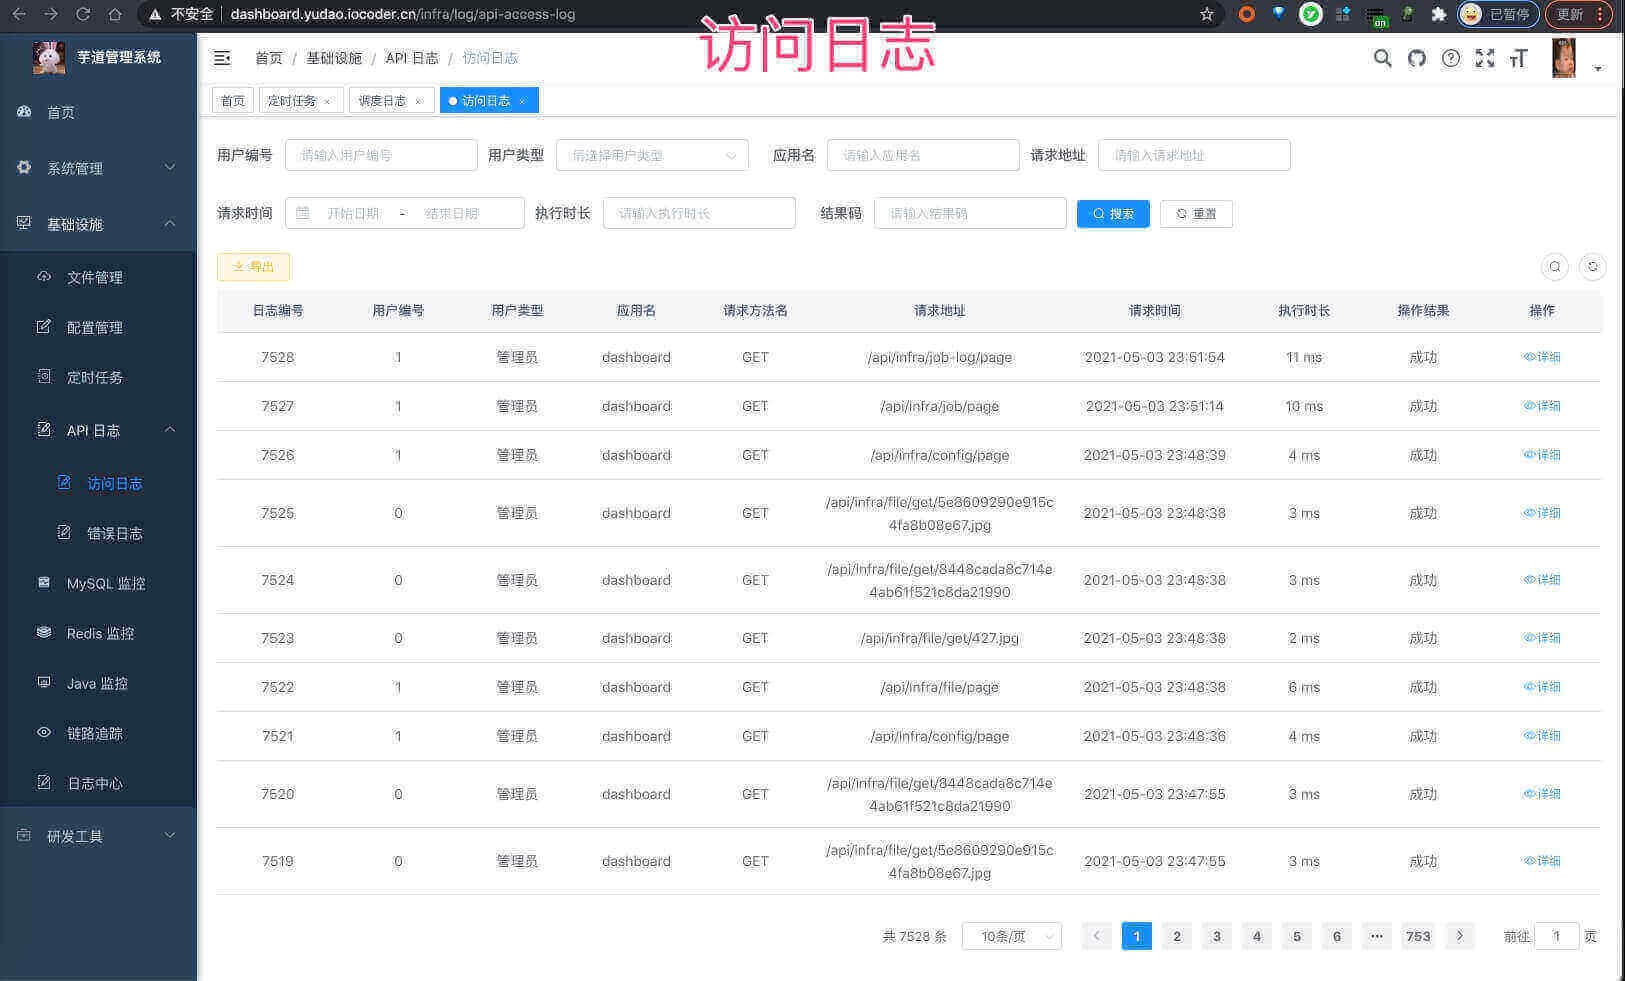The image size is (1625, 981).
Task: Refresh the table using the circular refresh icon
Action: point(1592,267)
